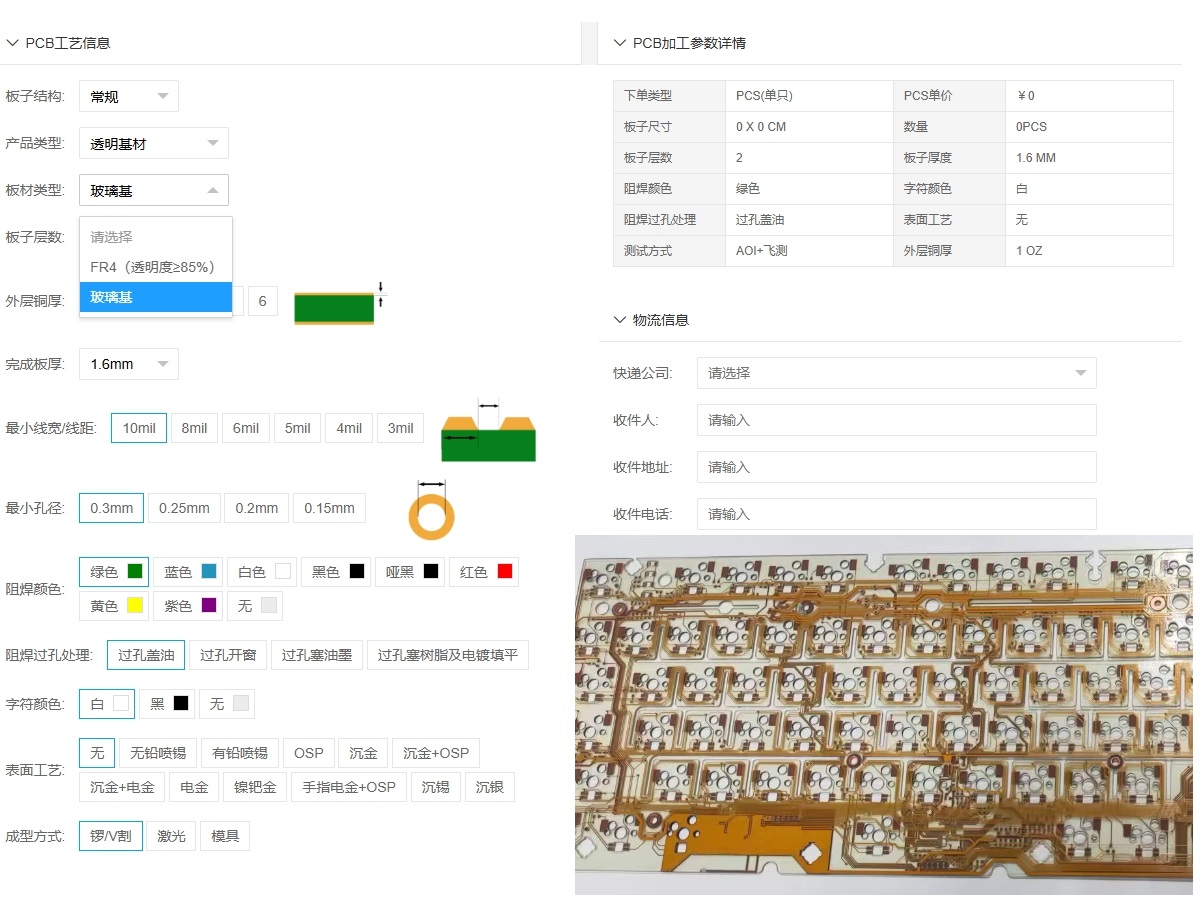Viewport: 1200px width, 900px height.
Task: Open the 快递公司 selection dropdown
Action: point(895,371)
